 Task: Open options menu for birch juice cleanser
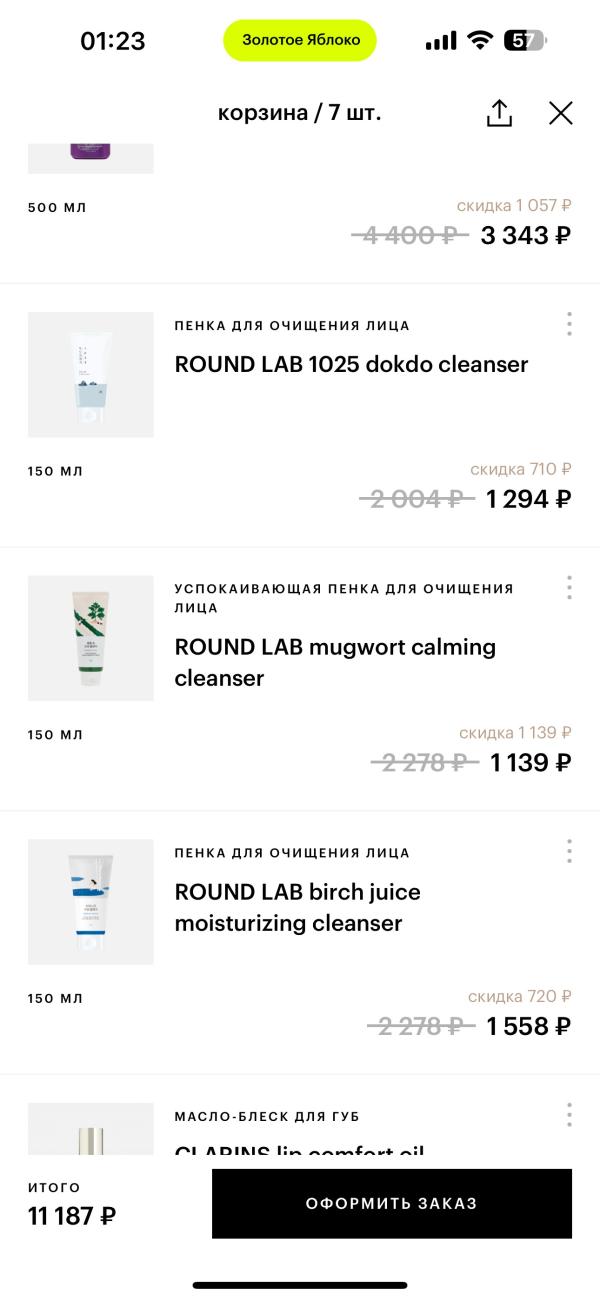click(x=569, y=852)
